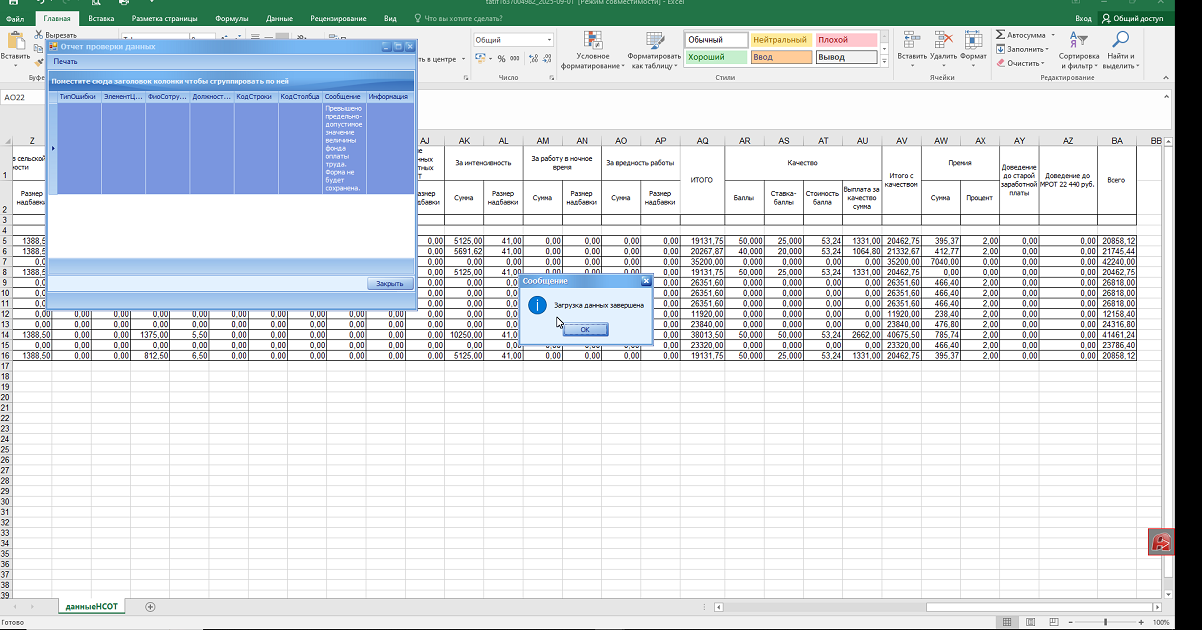
Task: Open Print (Печать) menu in report window
Action: (65, 61)
